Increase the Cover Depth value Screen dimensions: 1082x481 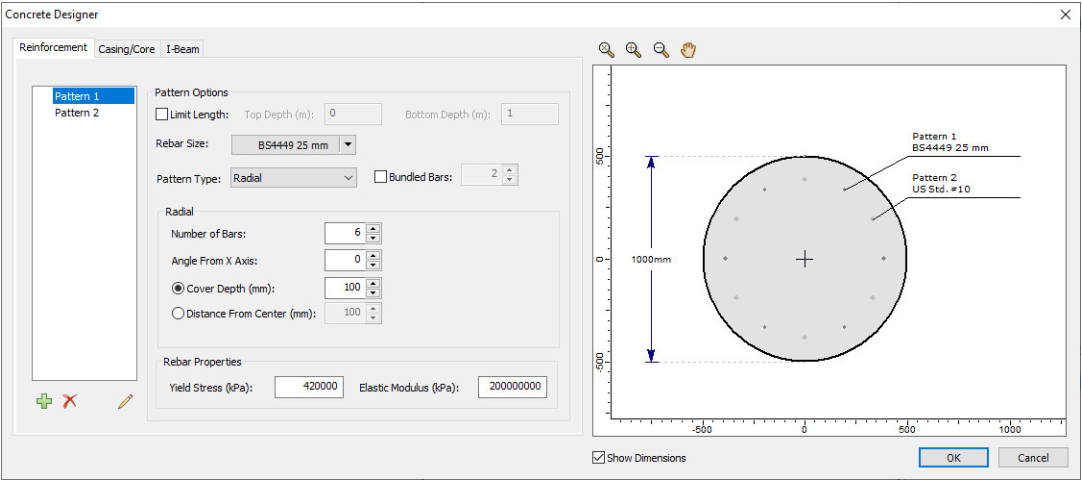click(x=373, y=283)
